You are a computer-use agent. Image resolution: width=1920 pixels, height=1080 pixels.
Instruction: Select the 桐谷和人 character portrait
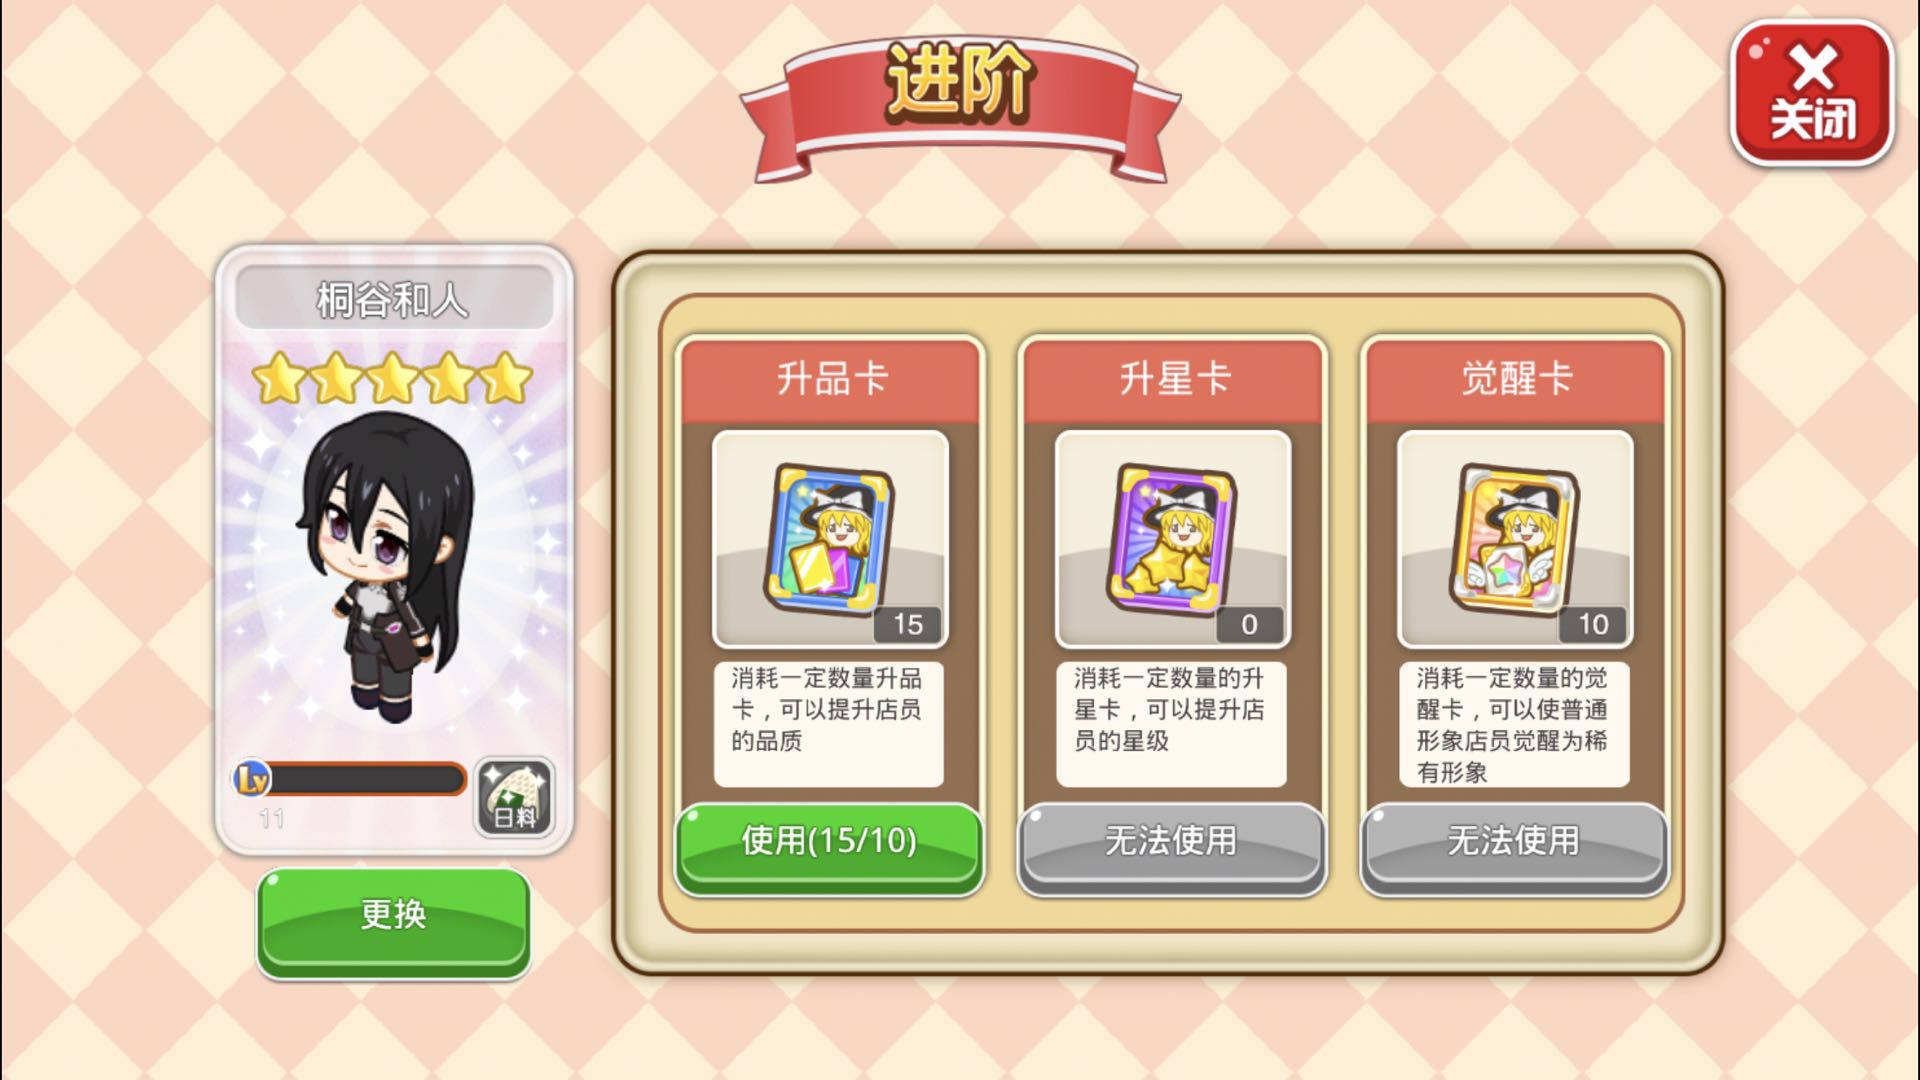390,566
